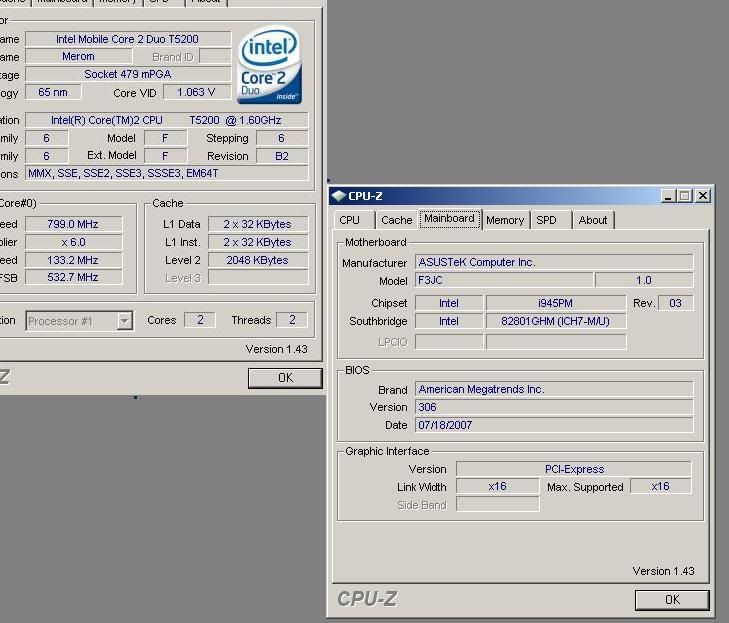The height and width of the screenshot is (623, 729).
Task: Click the Intel Core 2 Duo logo
Action: click(x=269, y=65)
